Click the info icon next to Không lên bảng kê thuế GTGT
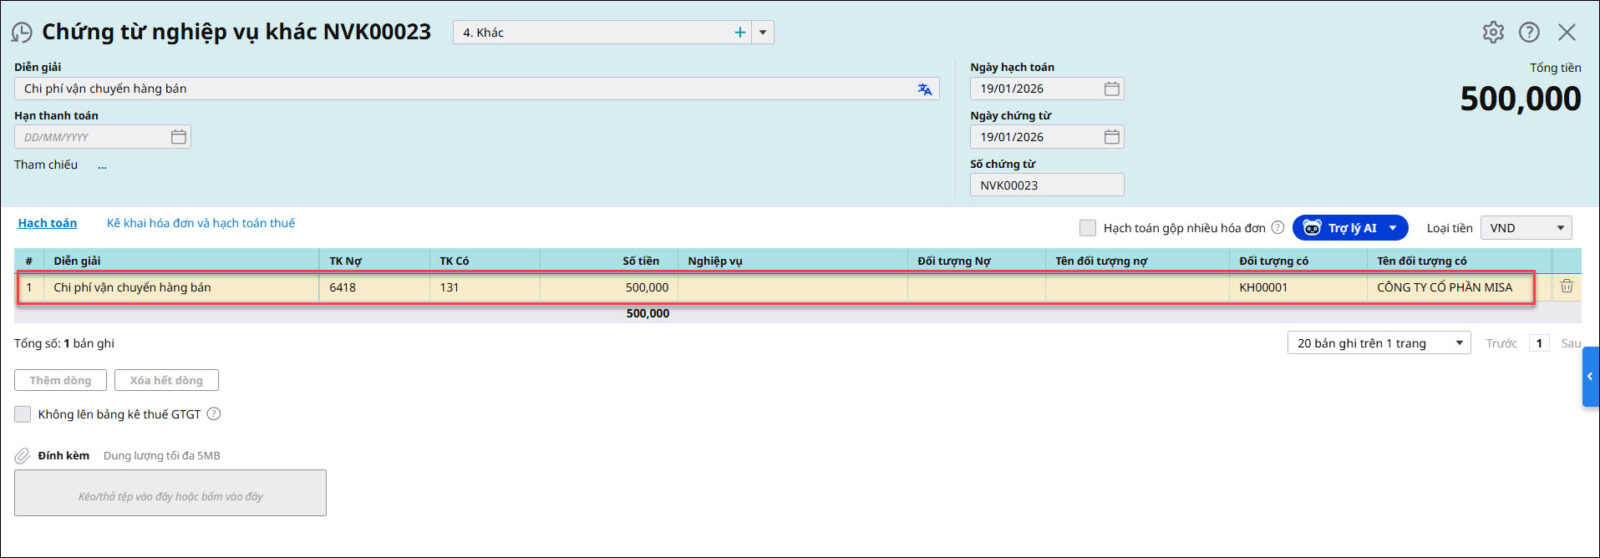This screenshot has width=1600, height=558. pos(214,414)
